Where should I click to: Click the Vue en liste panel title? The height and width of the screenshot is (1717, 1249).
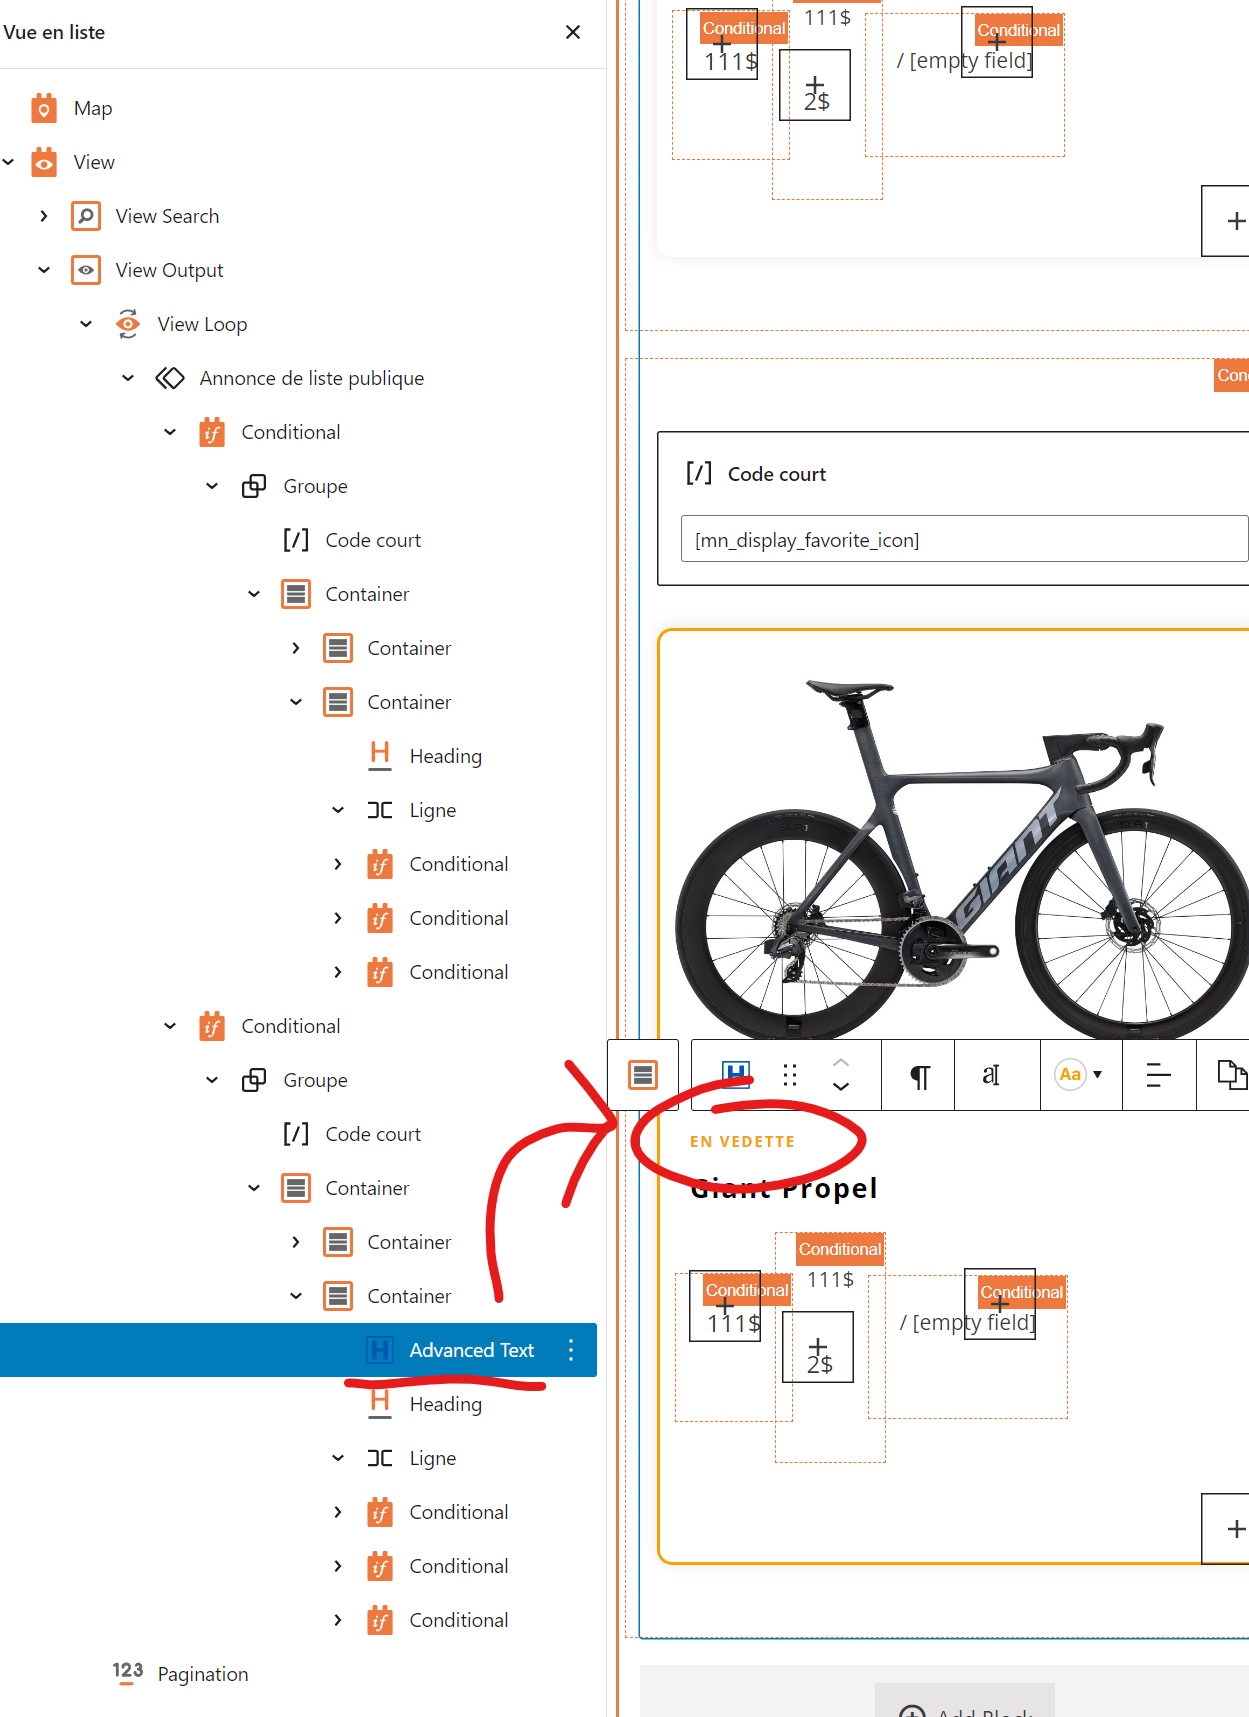(x=54, y=32)
